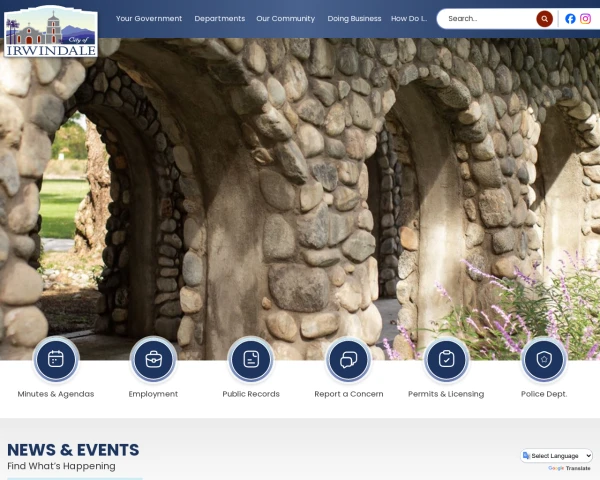
Task: Click the Google Translate link
Action: [569, 468]
